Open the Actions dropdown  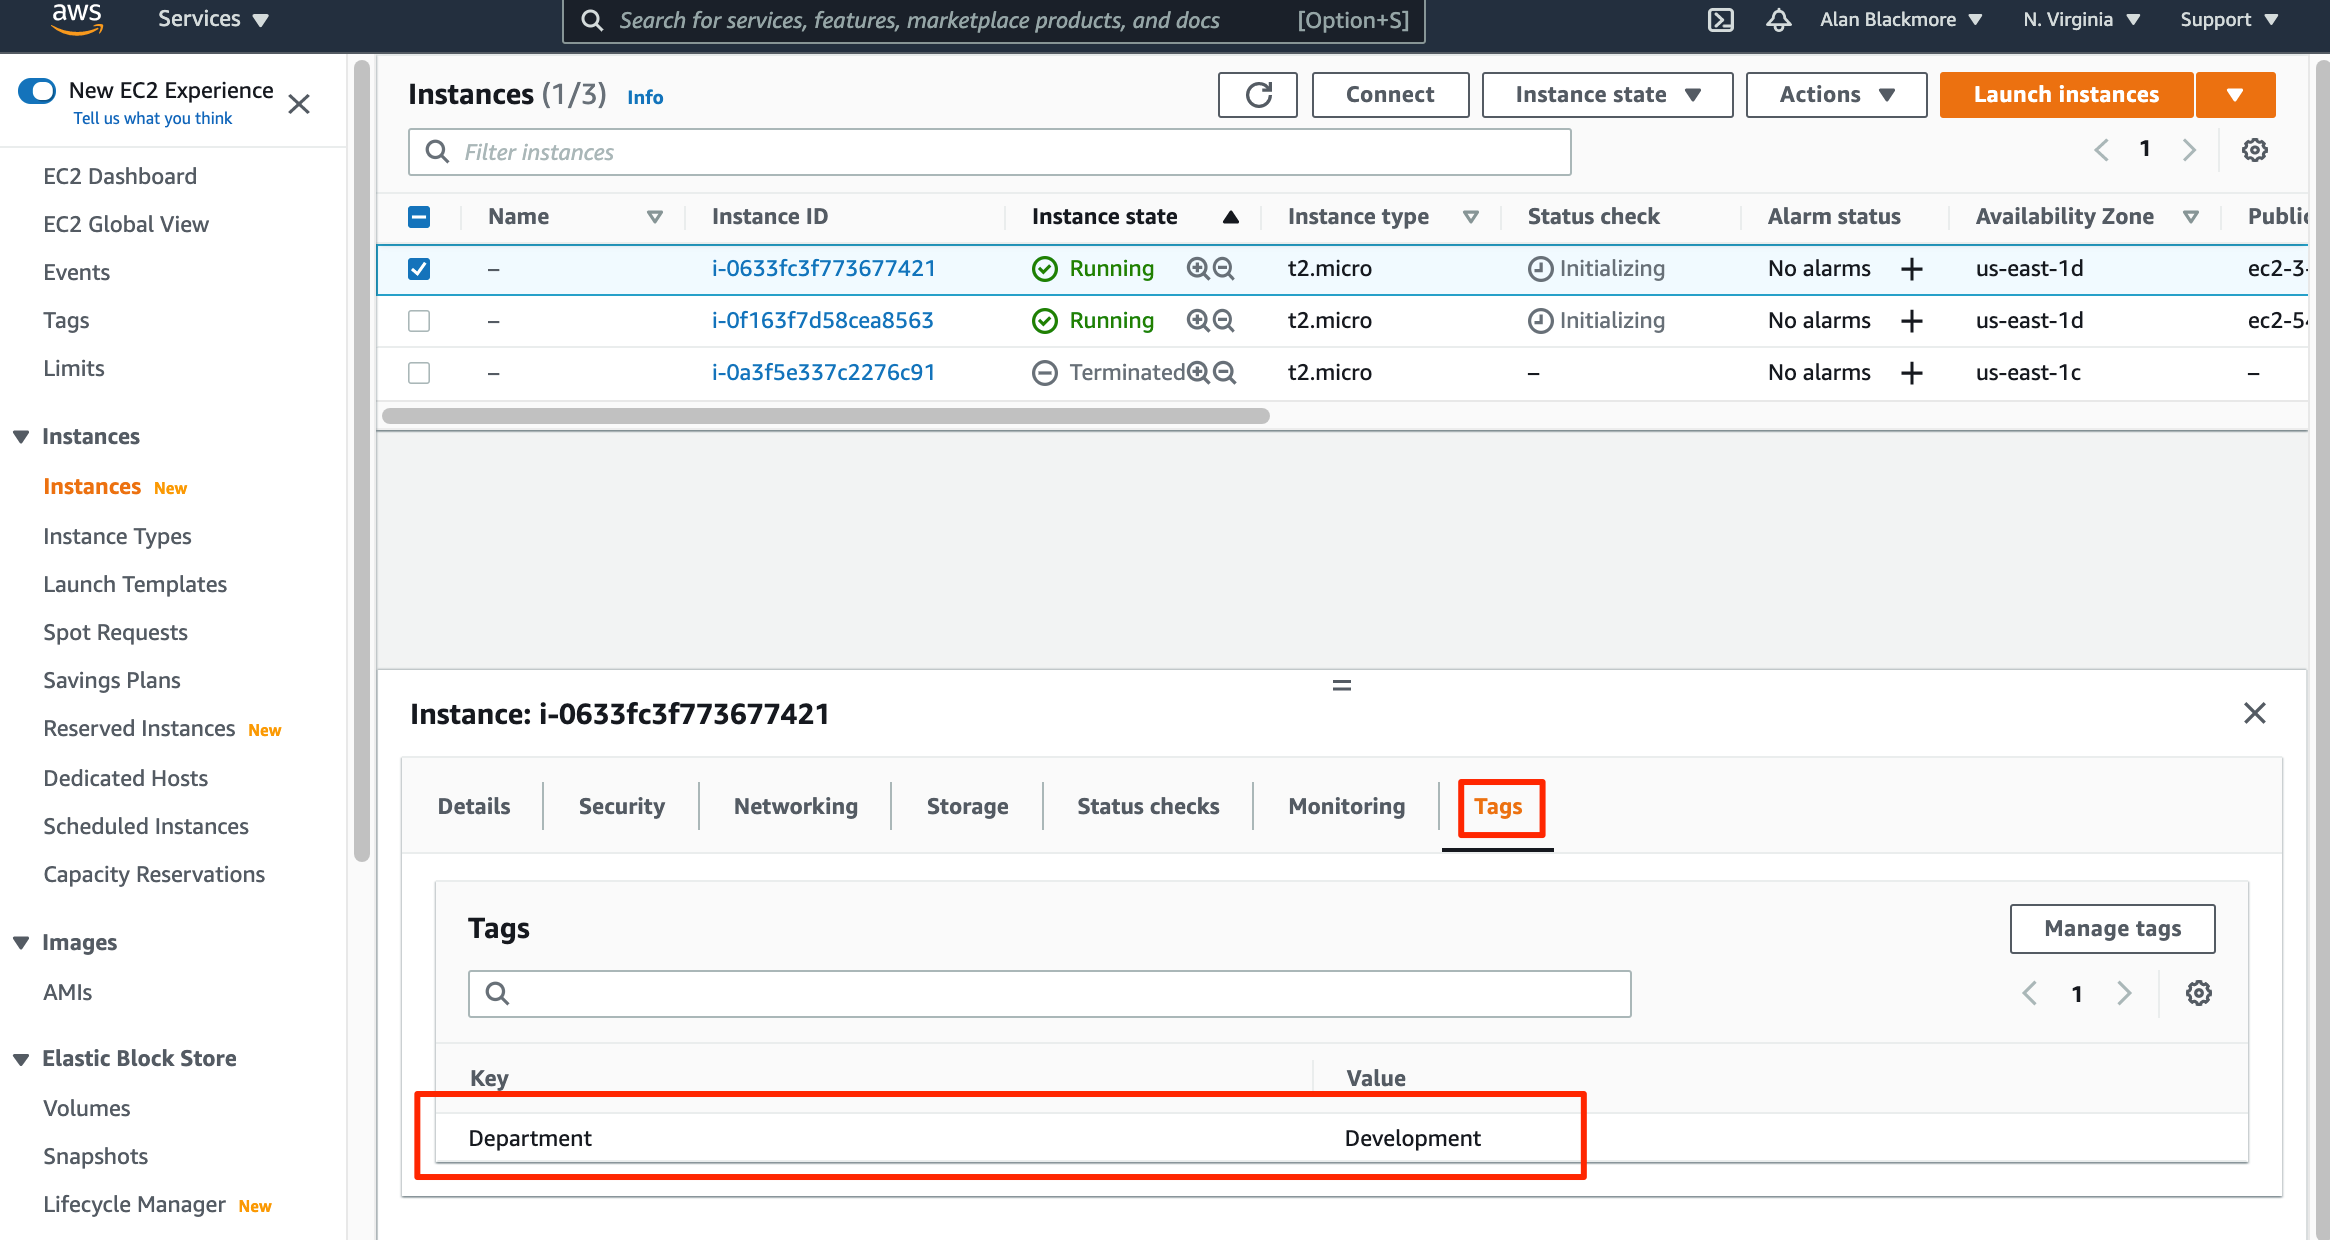(x=1836, y=95)
